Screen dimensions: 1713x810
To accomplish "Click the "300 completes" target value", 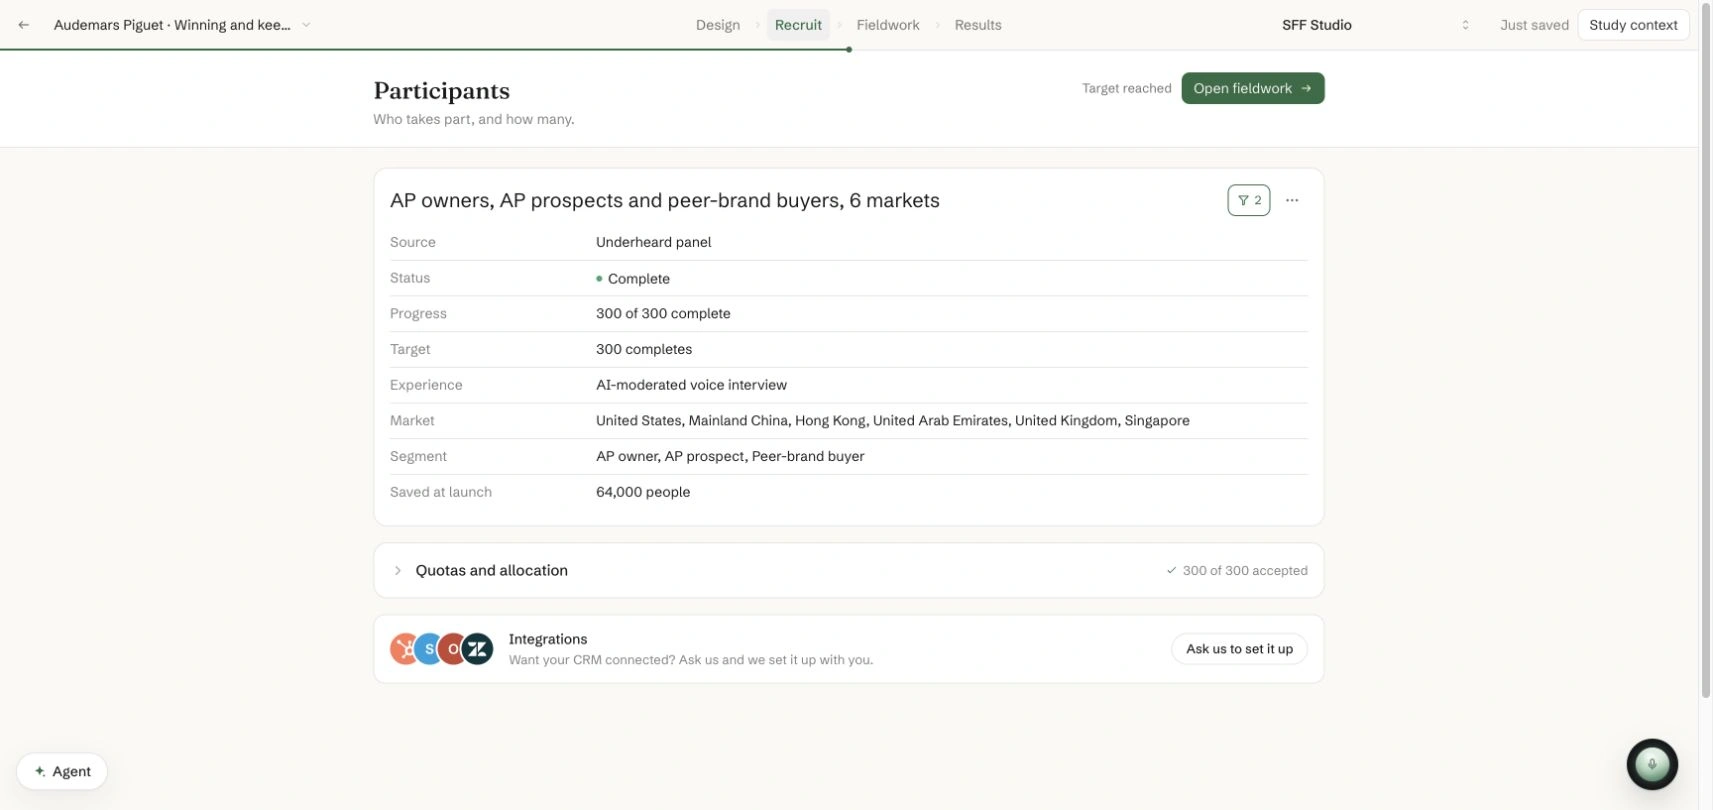I will [644, 349].
